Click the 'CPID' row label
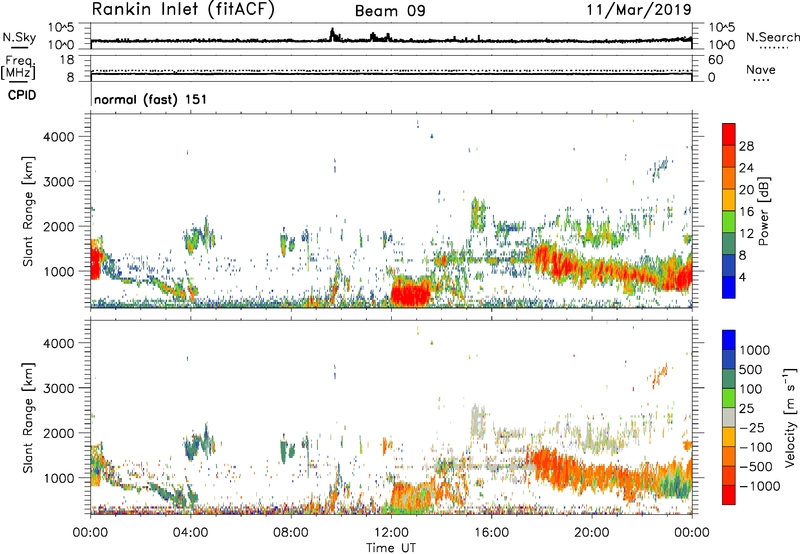The width and height of the screenshot is (800, 554). (22, 95)
